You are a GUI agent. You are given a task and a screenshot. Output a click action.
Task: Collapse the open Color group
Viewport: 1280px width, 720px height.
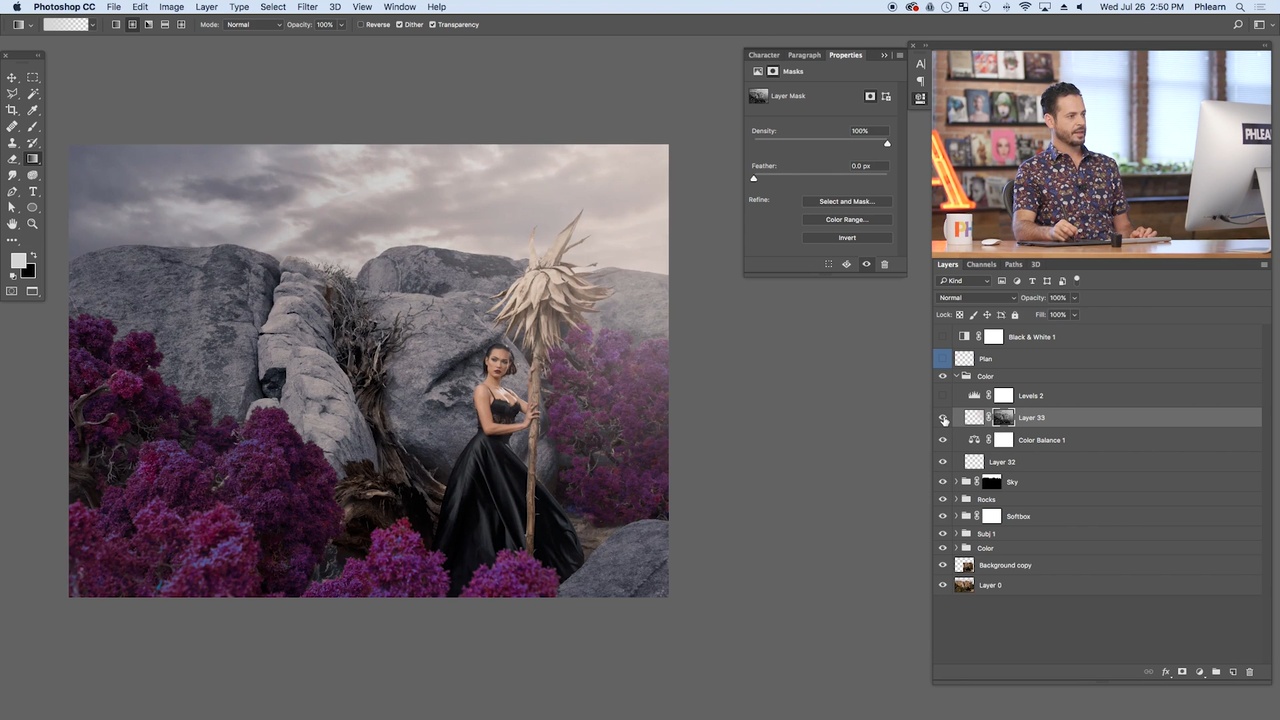click(x=956, y=376)
